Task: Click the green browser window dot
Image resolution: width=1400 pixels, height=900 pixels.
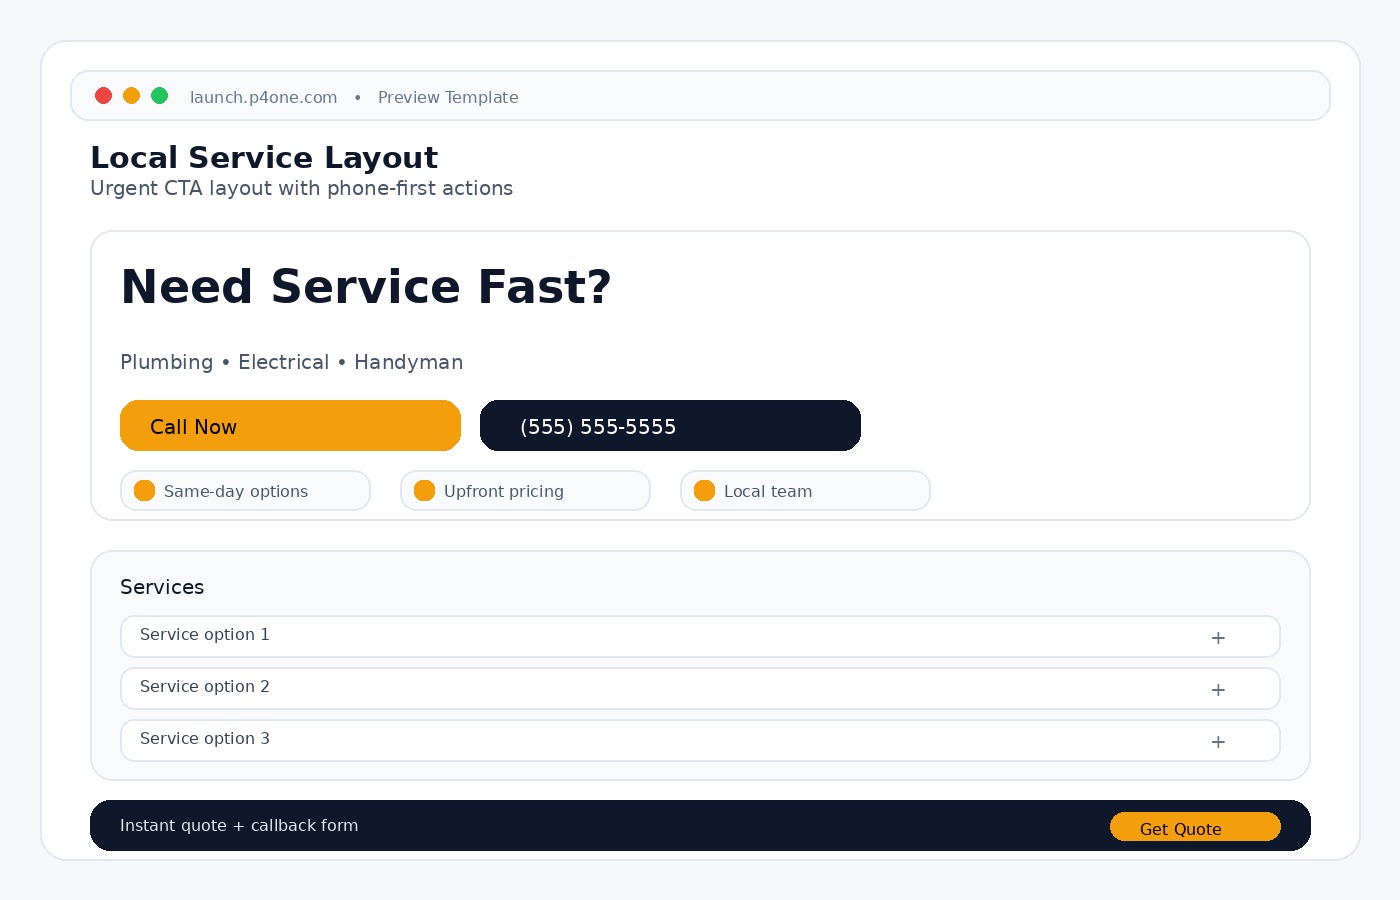Action: click(160, 95)
